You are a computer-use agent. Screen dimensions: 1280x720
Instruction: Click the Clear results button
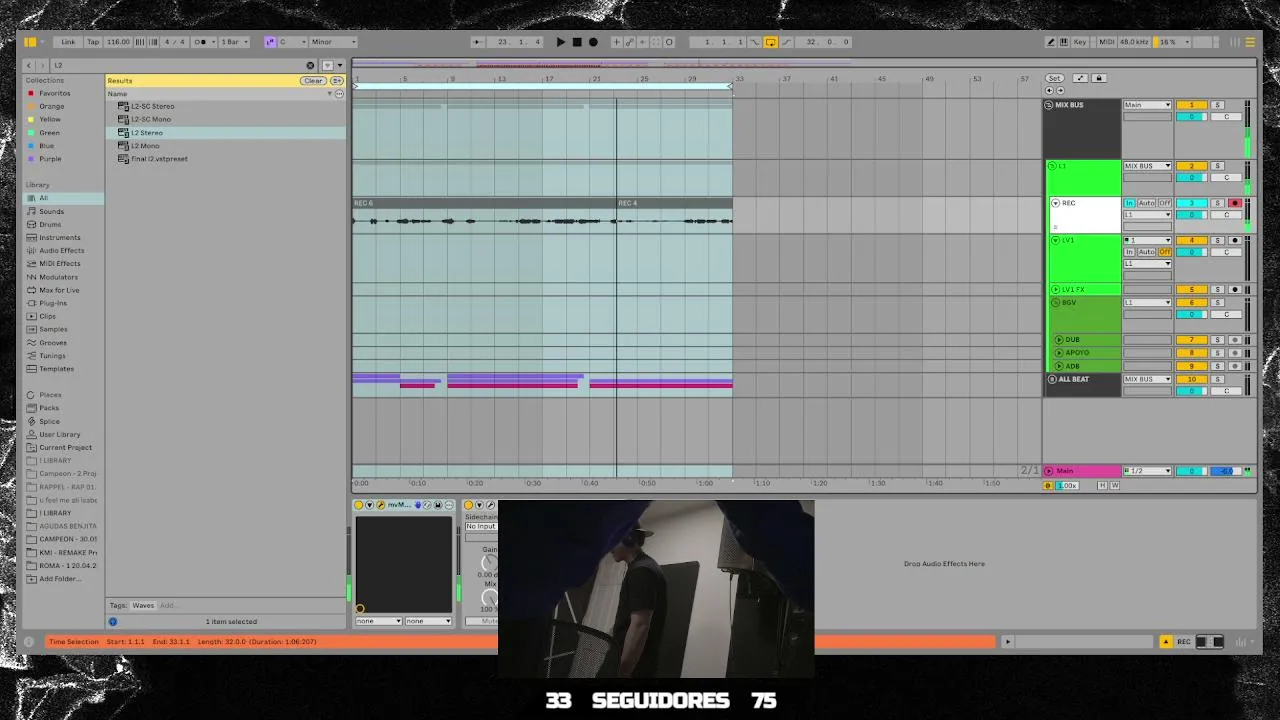pyautogui.click(x=313, y=81)
